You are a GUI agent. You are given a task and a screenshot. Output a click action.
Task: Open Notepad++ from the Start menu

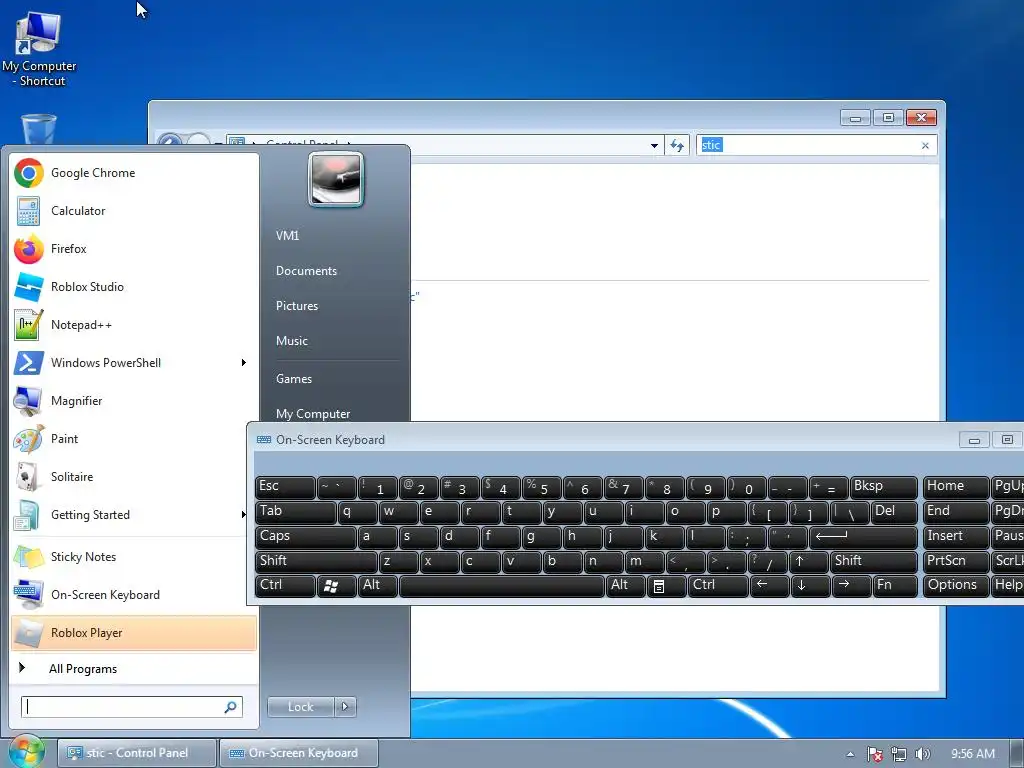point(134,325)
